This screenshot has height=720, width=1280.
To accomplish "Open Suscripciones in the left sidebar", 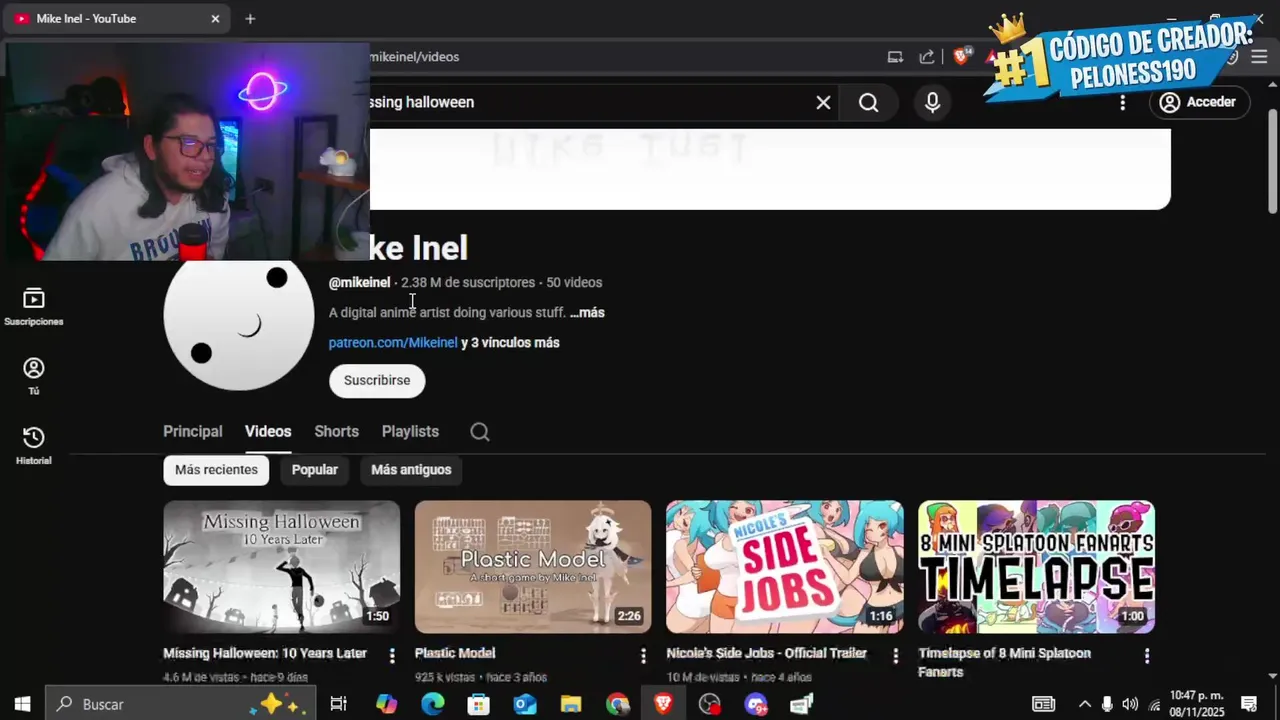I will tap(34, 308).
